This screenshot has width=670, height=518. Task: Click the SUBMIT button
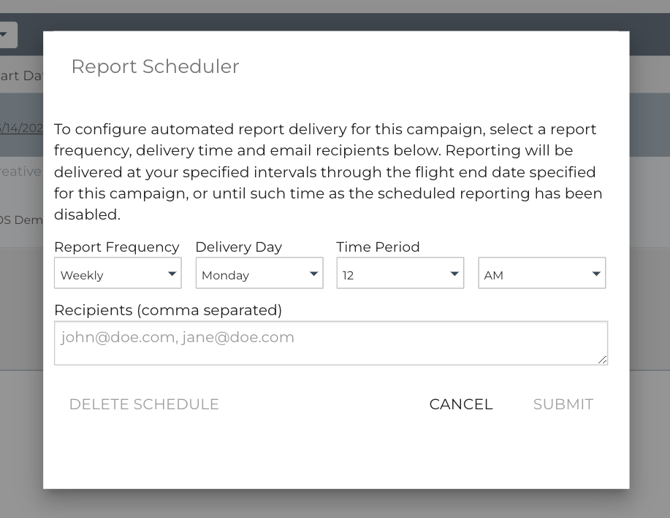pos(563,404)
